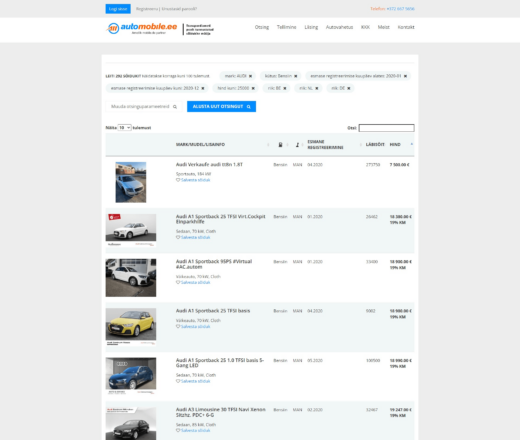Remove the 'hind kuni: 25000' filter

coord(253,88)
